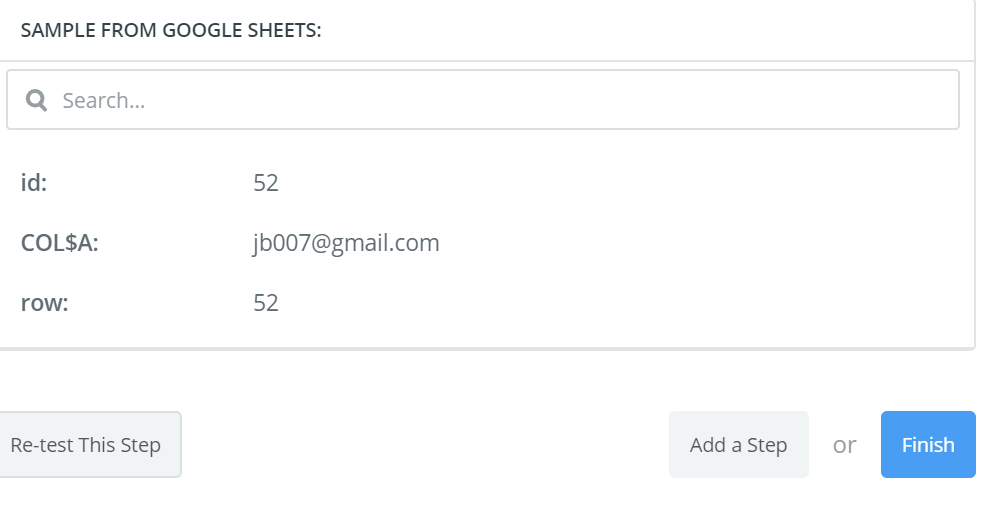Viewport: 993px width, 505px height.
Task: Focus the Search... input field
Action: (x=483, y=99)
